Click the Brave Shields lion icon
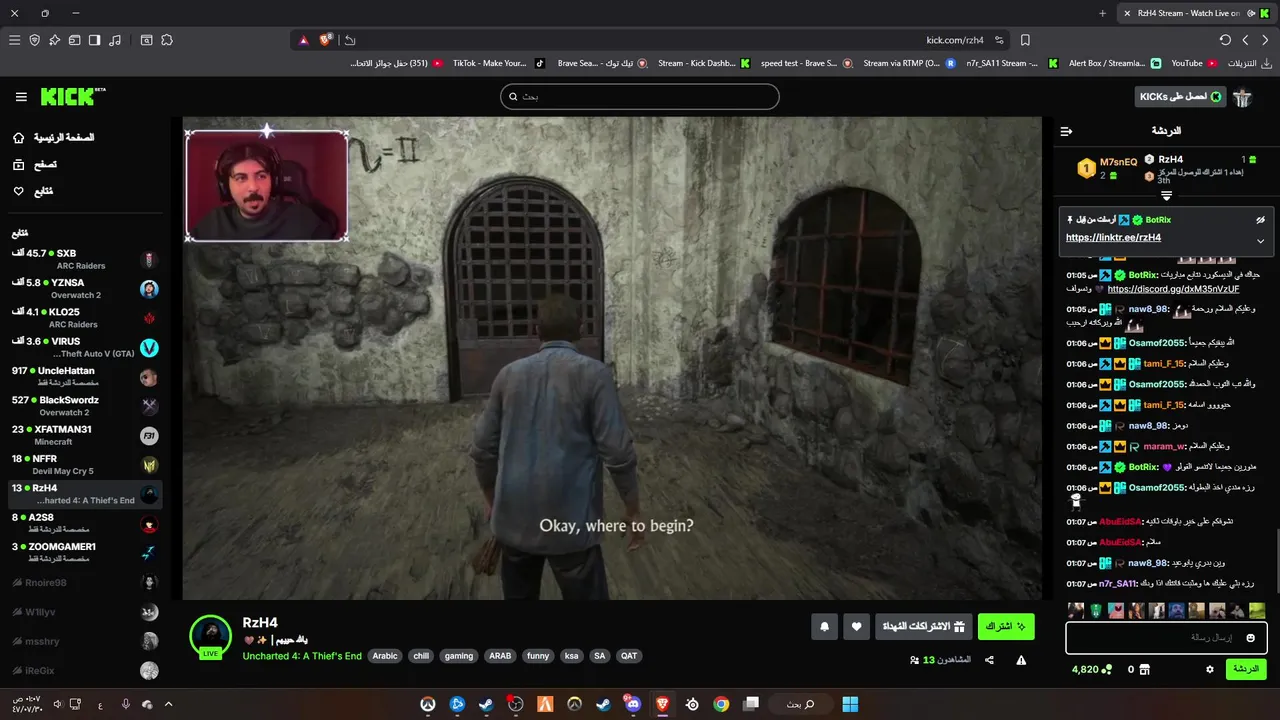 pyautogui.click(x=326, y=40)
